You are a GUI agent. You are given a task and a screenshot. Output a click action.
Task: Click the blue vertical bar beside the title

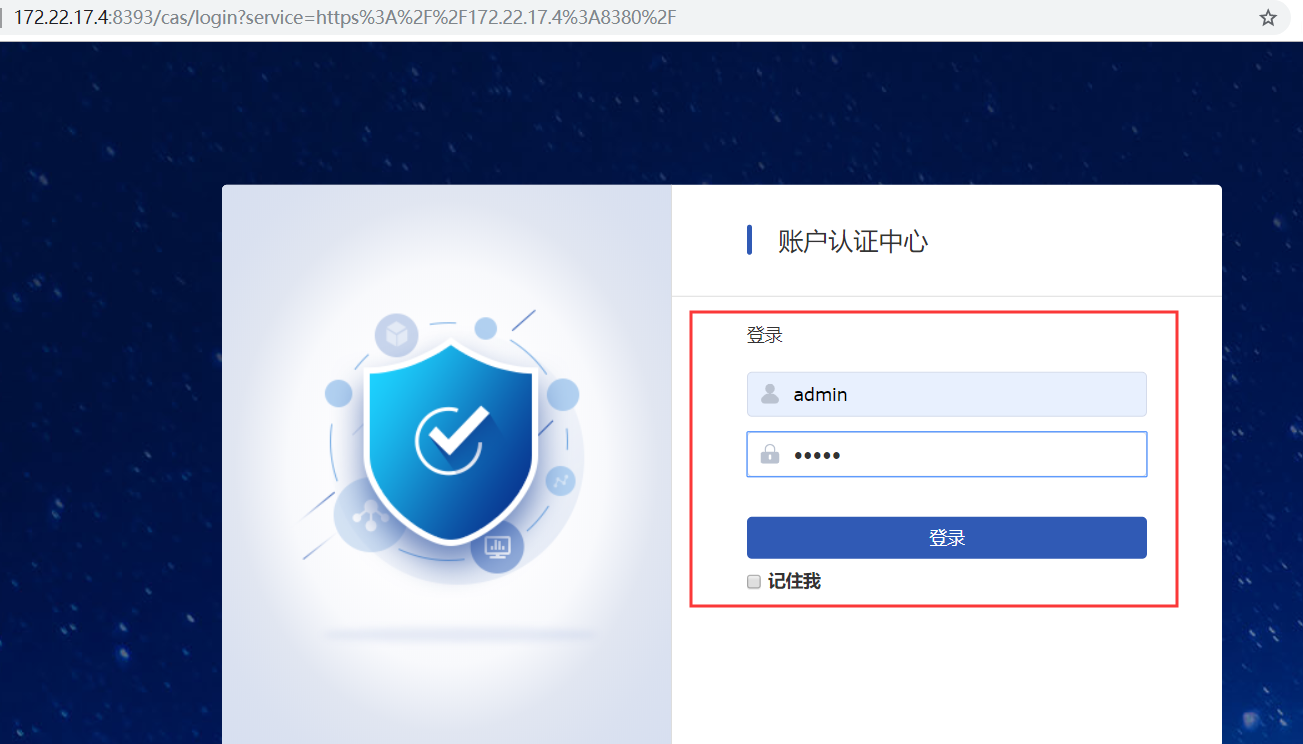(x=749, y=240)
